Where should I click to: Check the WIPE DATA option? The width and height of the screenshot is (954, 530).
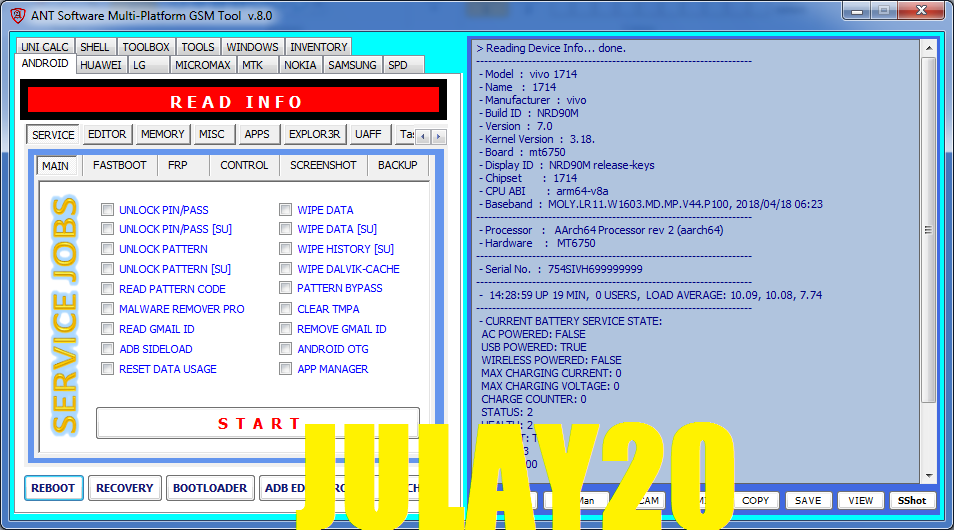tap(285, 210)
